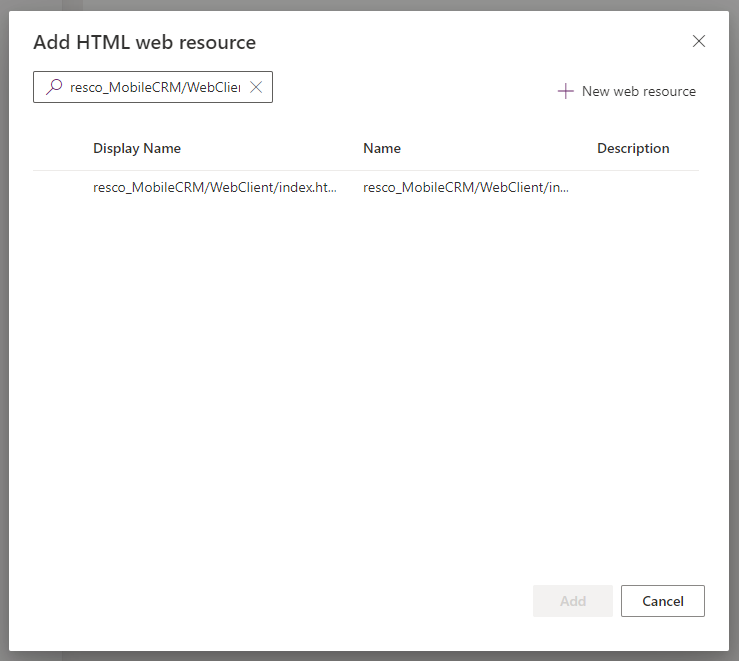Click the plus icon for new resource
The image size is (739, 661).
[x=566, y=91]
